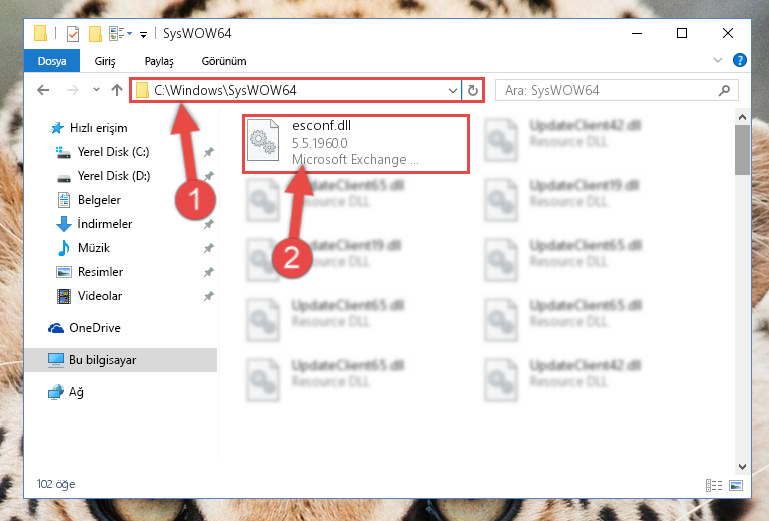This screenshot has width=769, height=521.
Task: Click the Properties checkmark icon in title bar
Action: click(73, 34)
